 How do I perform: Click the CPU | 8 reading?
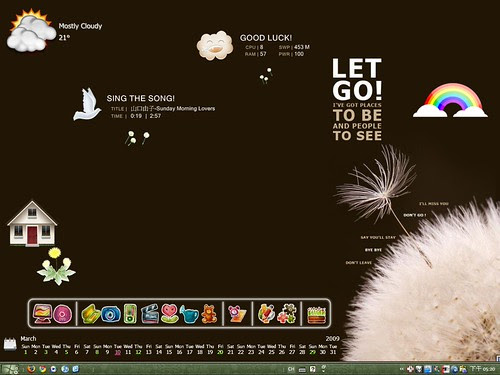254,47
